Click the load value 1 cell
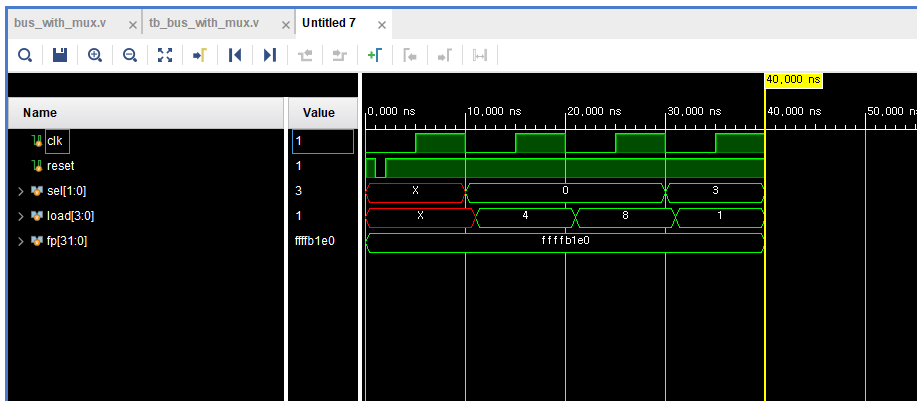917x401 pixels. point(323,216)
